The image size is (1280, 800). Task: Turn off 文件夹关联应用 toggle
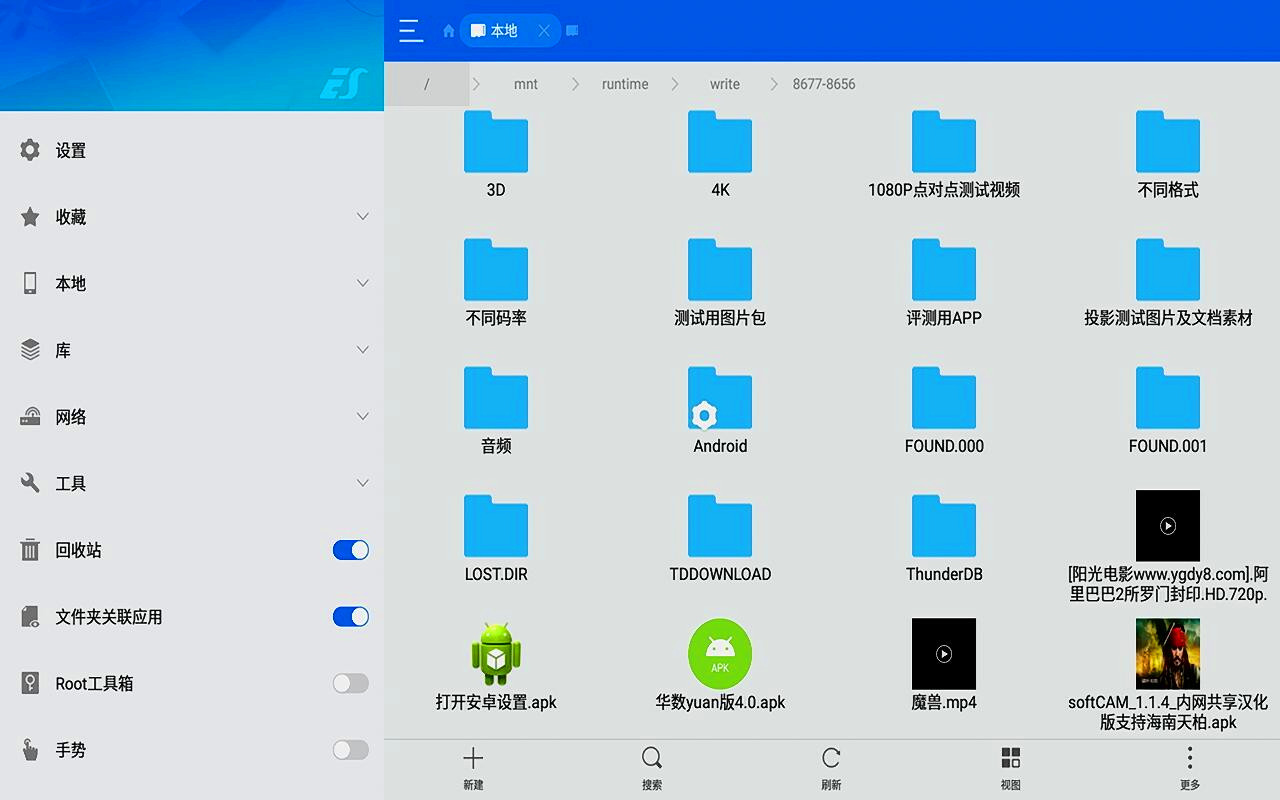350,617
